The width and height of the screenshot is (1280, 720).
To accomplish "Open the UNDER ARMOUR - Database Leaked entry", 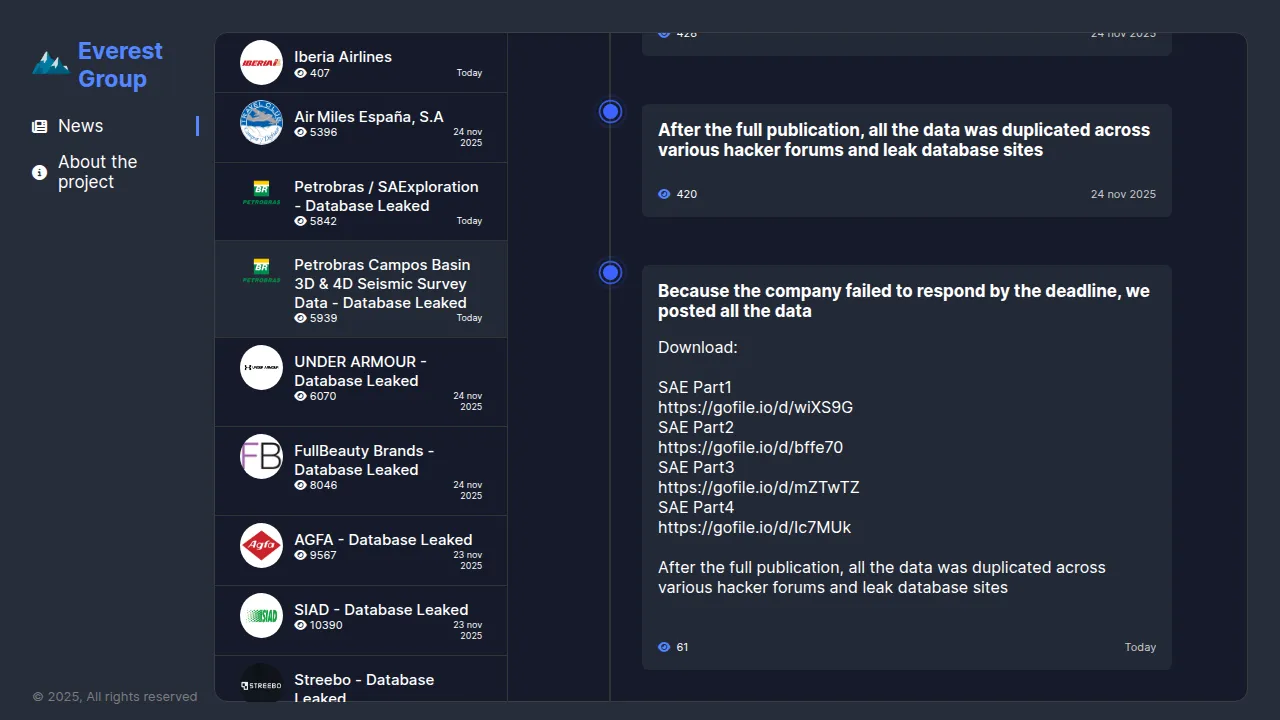I will [x=360, y=371].
